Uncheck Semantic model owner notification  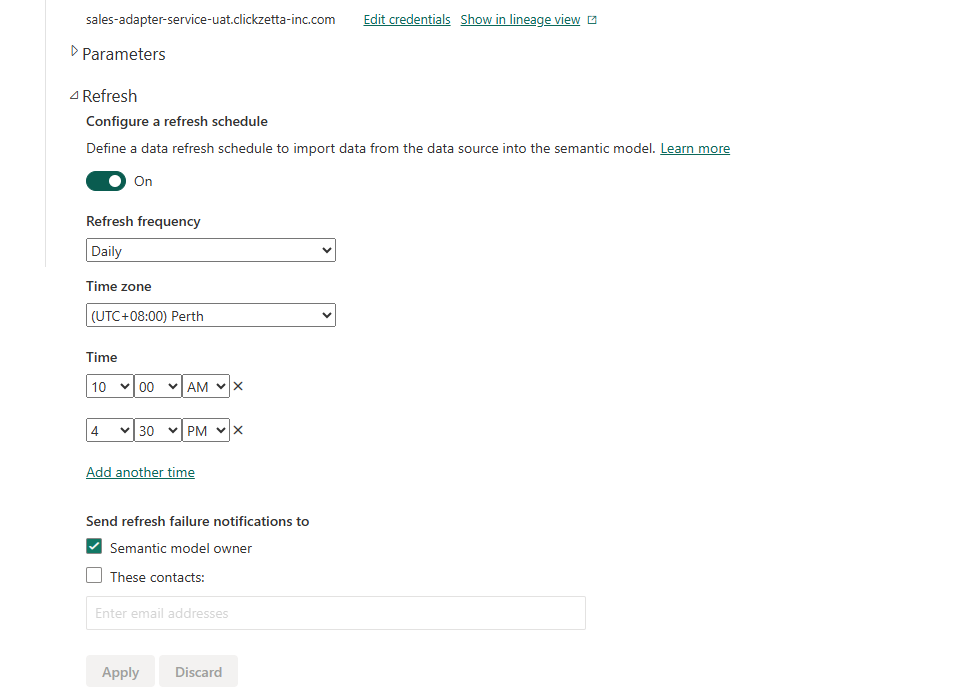click(94, 547)
